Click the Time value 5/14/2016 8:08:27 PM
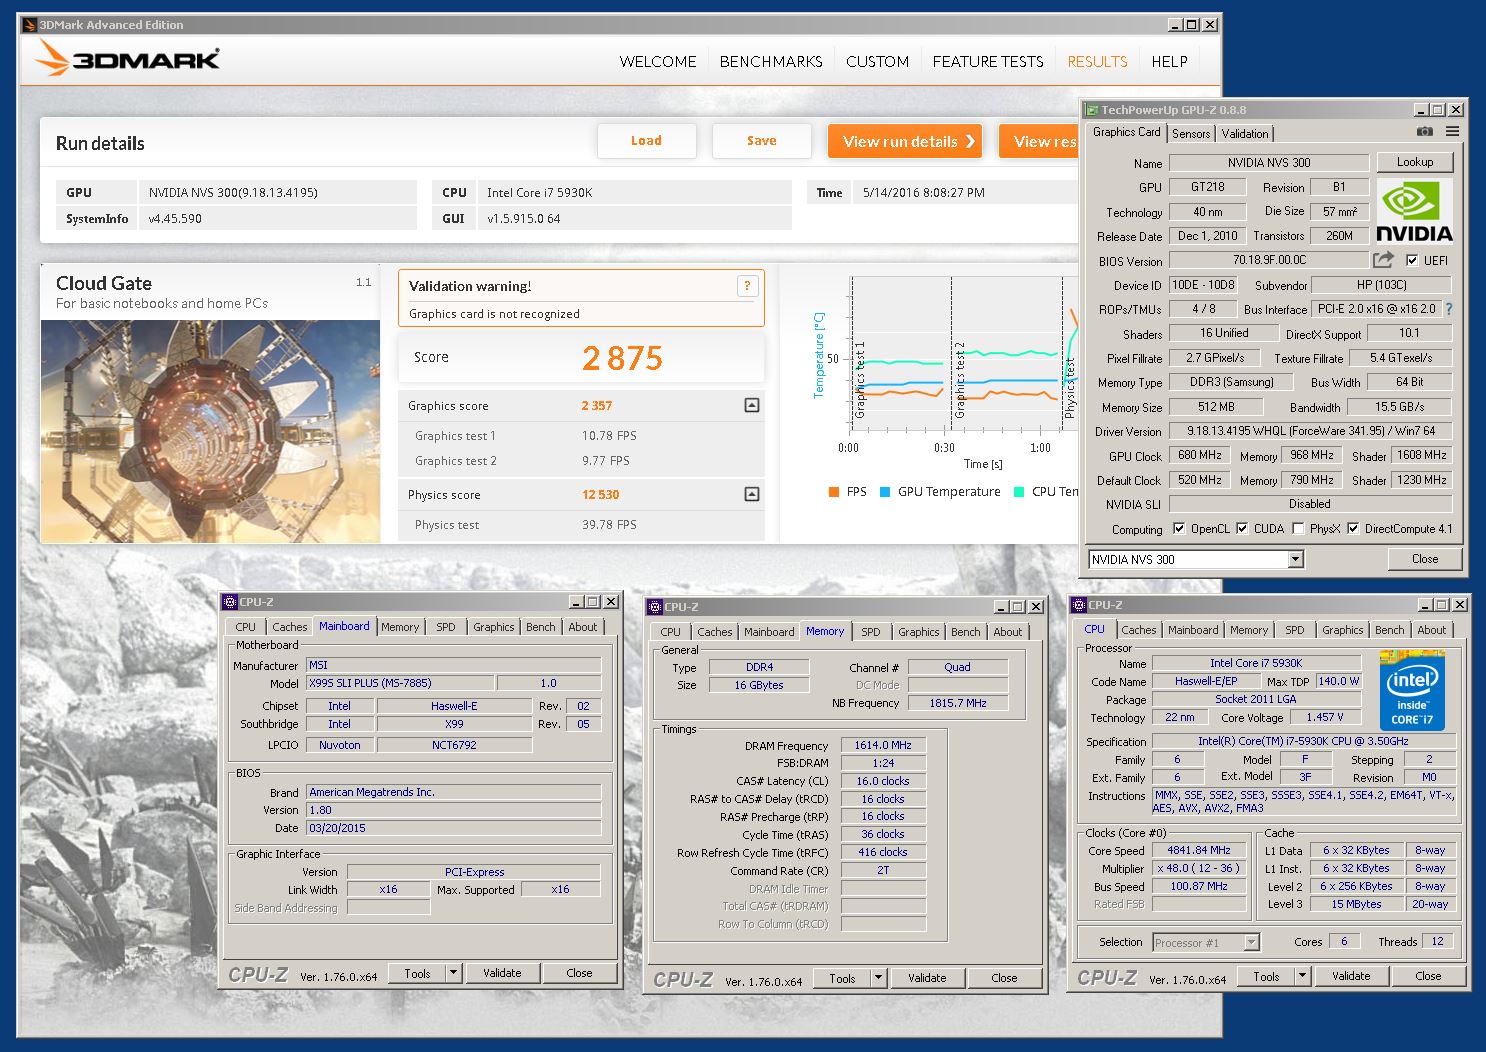 tap(923, 192)
